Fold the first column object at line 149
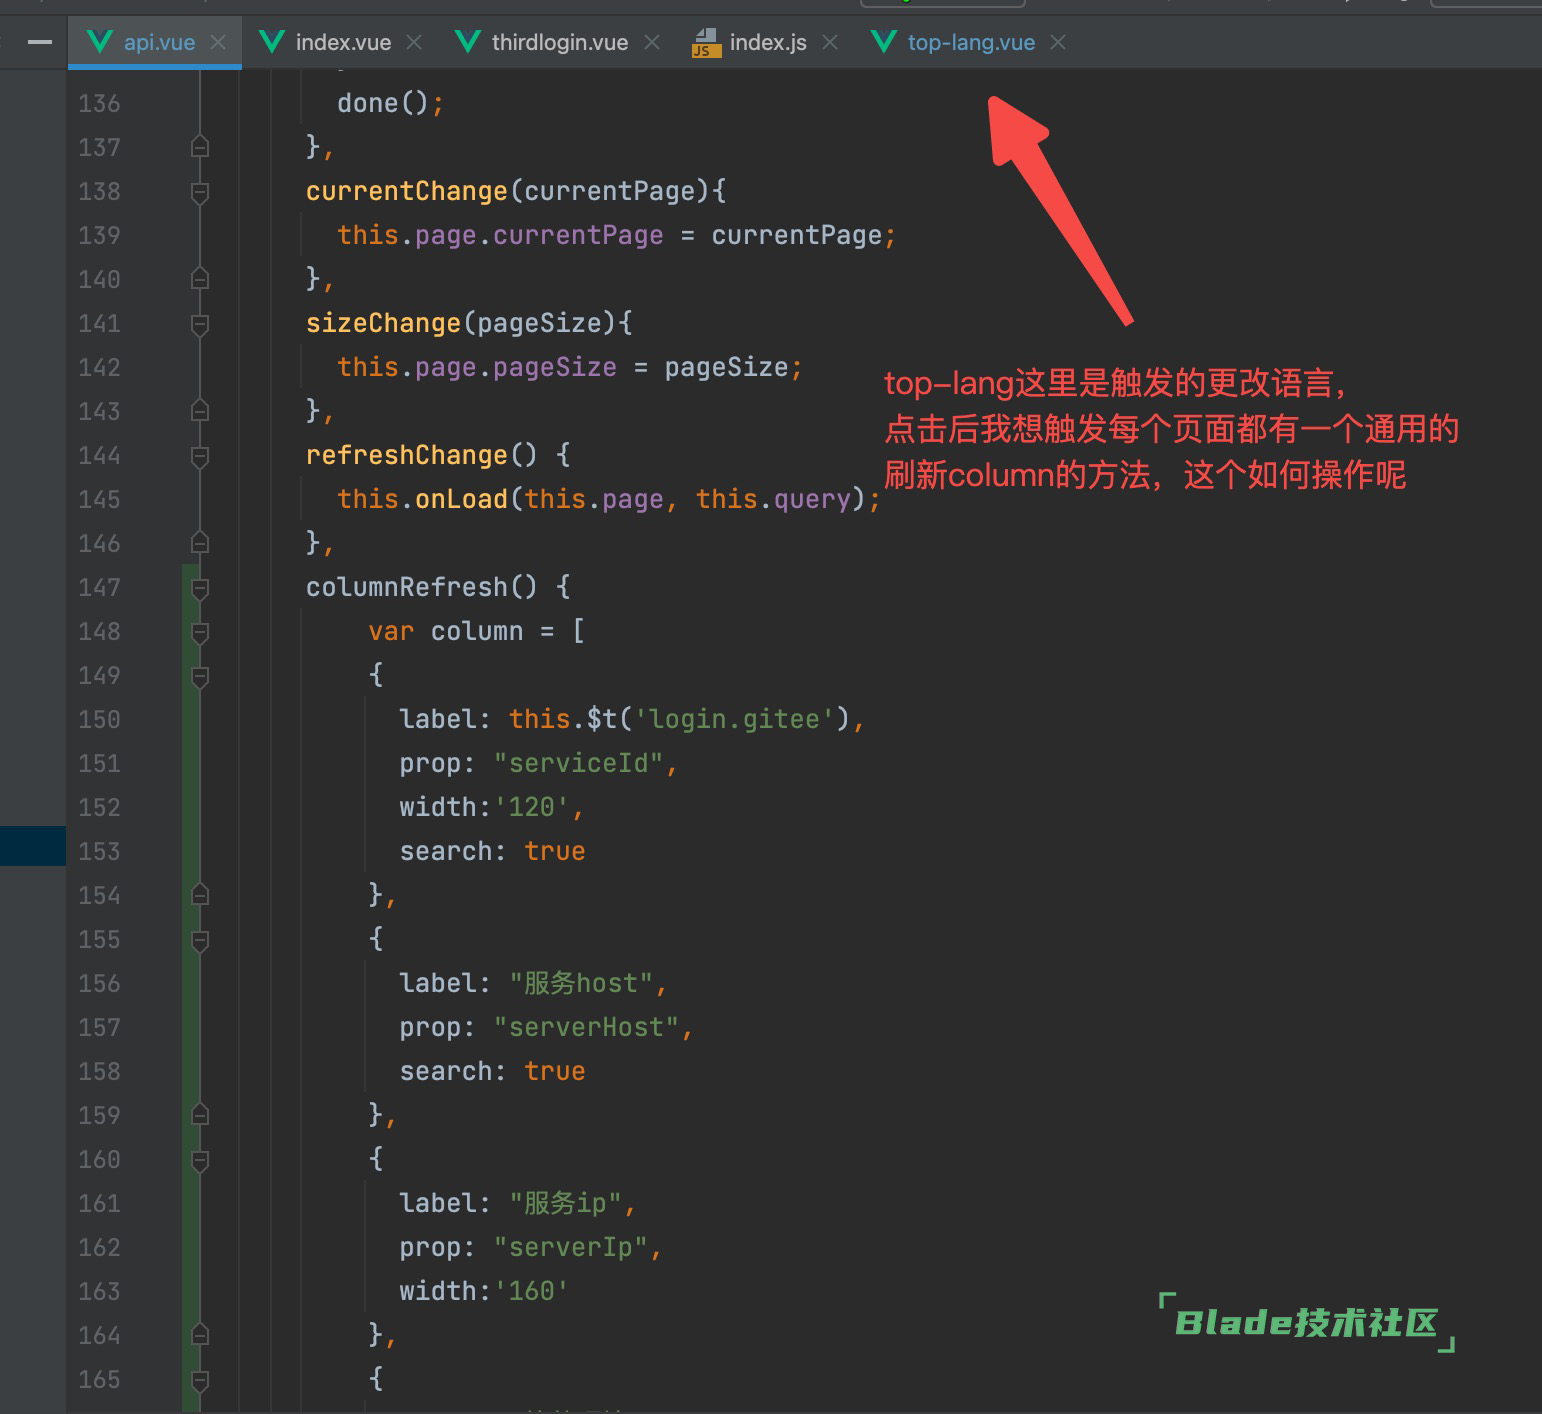Image resolution: width=1542 pixels, height=1414 pixels. pyautogui.click(x=200, y=675)
